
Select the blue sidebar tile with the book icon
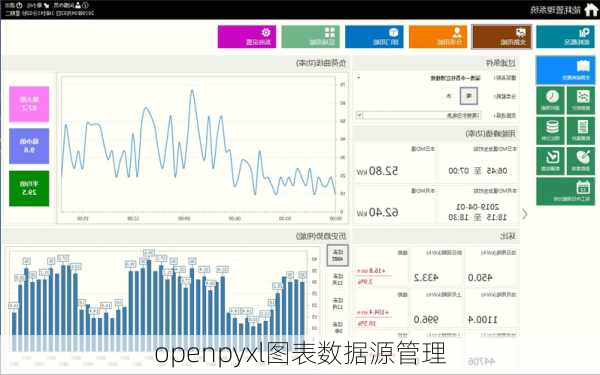(566, 70)
